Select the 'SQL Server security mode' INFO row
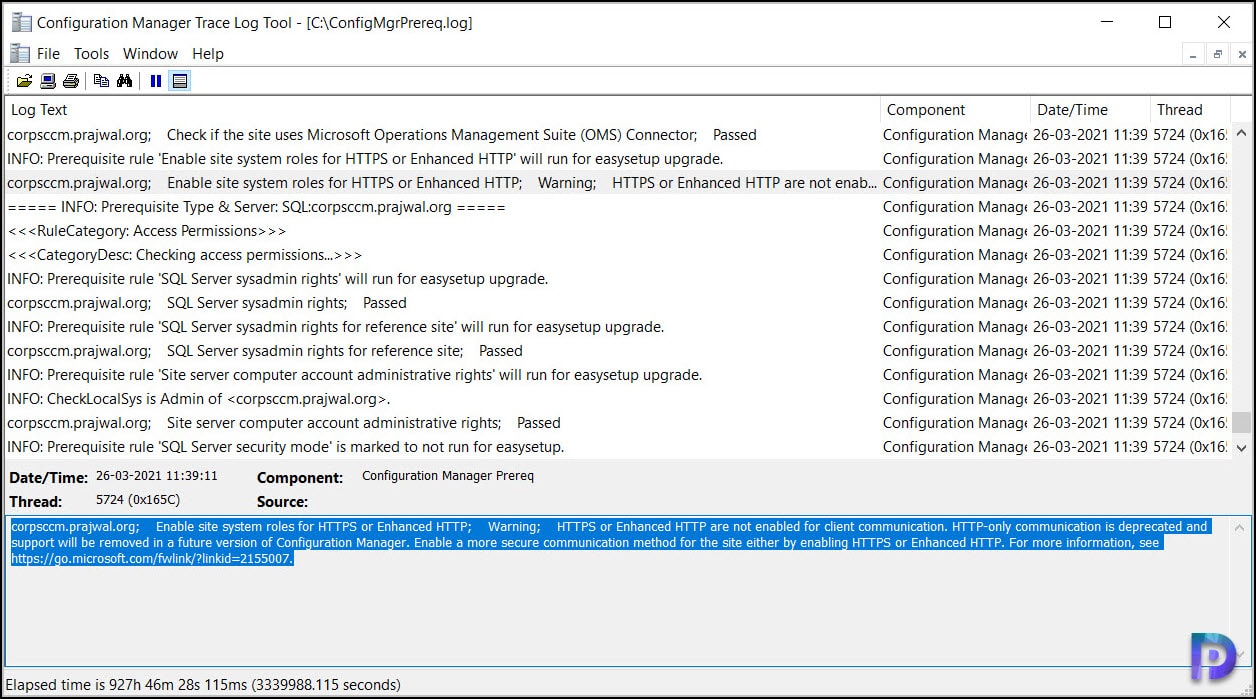The width and height of the screenshot is (1256, 699). [x=617, y=447]
